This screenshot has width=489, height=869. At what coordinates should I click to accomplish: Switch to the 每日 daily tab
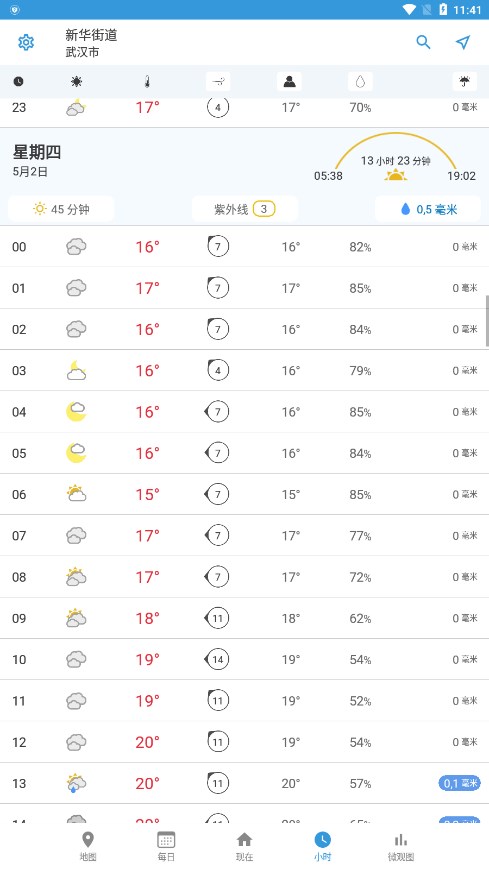click(166, 846)
